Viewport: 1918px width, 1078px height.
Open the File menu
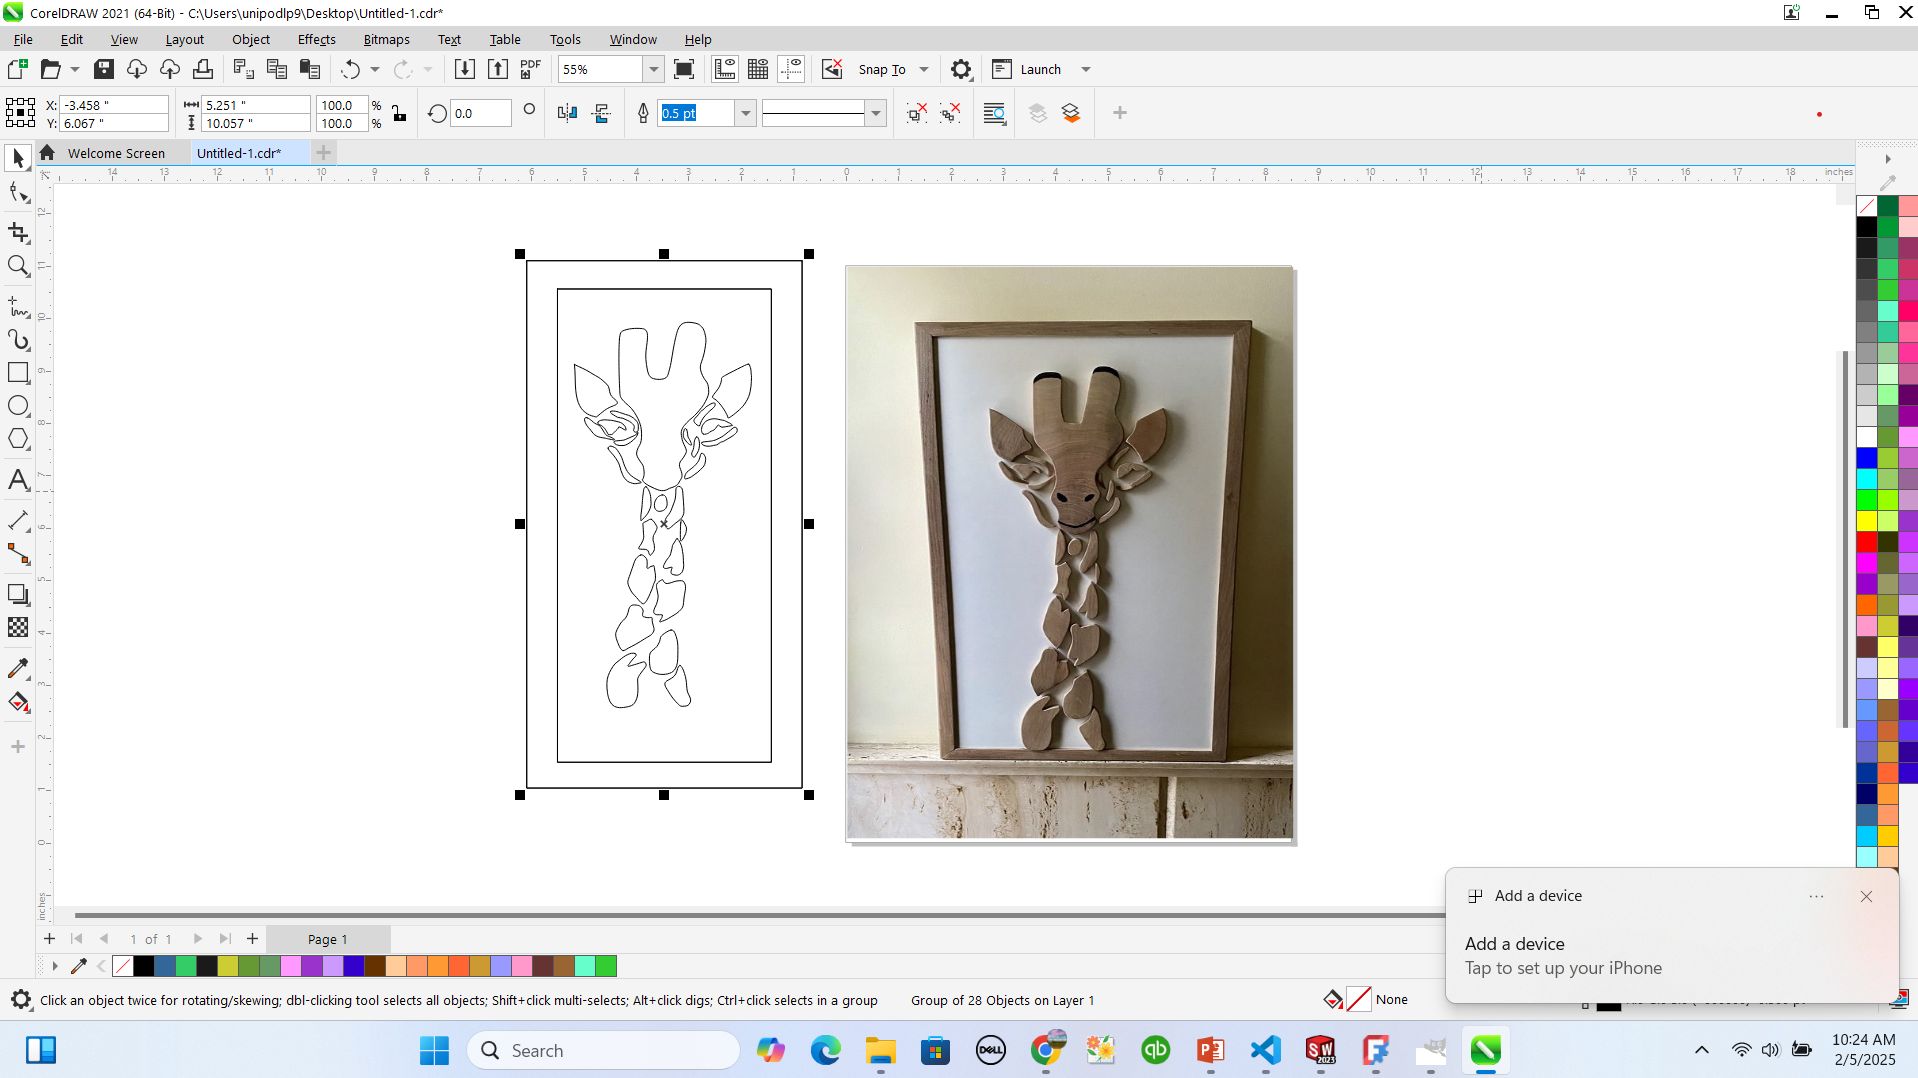[23, 39]
